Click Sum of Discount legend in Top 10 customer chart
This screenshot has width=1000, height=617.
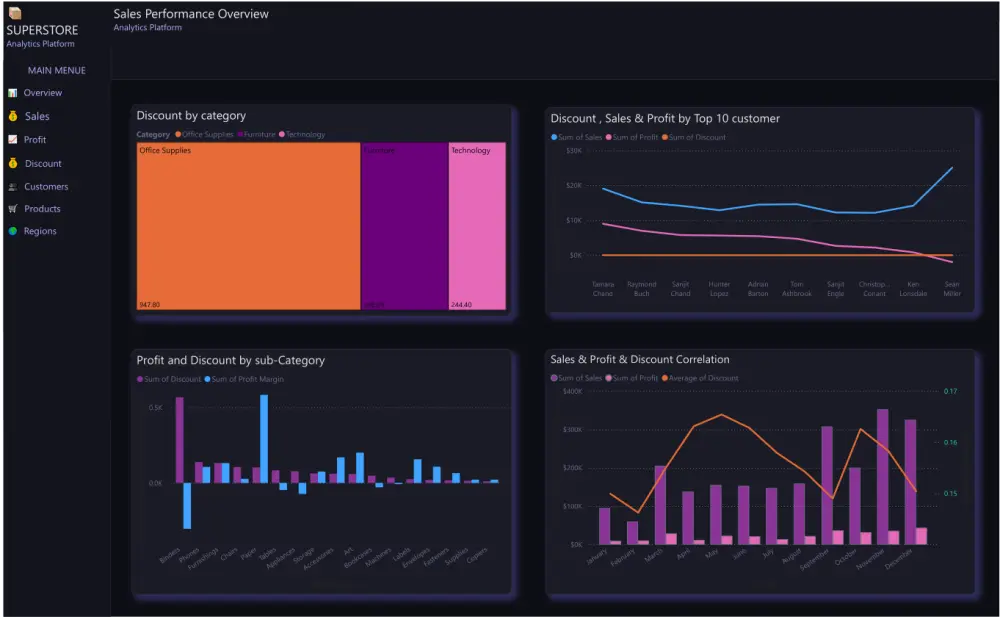[x=694, y=137]
